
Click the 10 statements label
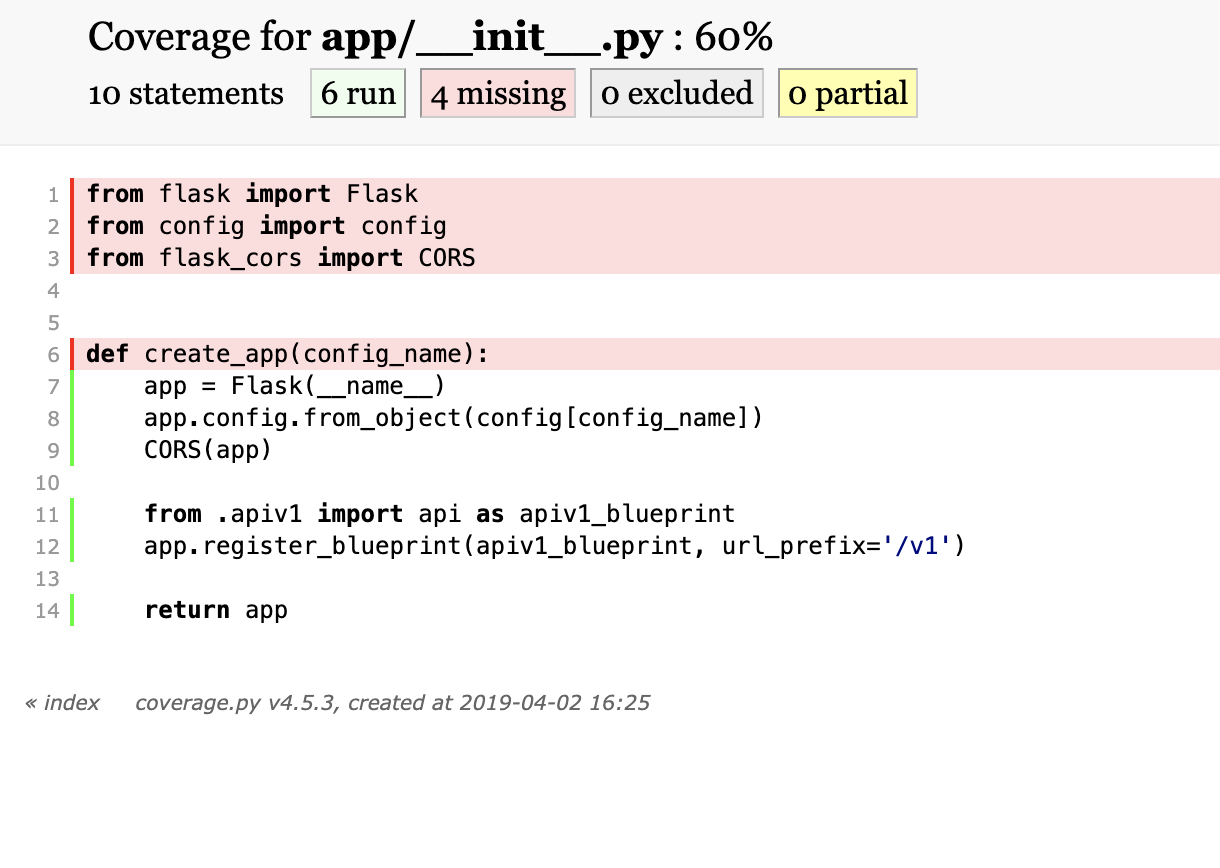[x=186, y=93]
